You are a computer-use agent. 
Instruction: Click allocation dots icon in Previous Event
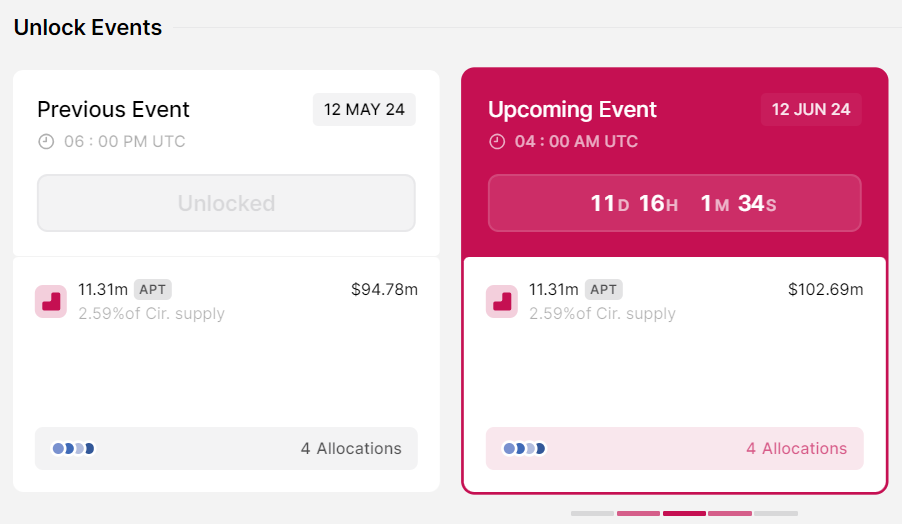pos(73,449)
